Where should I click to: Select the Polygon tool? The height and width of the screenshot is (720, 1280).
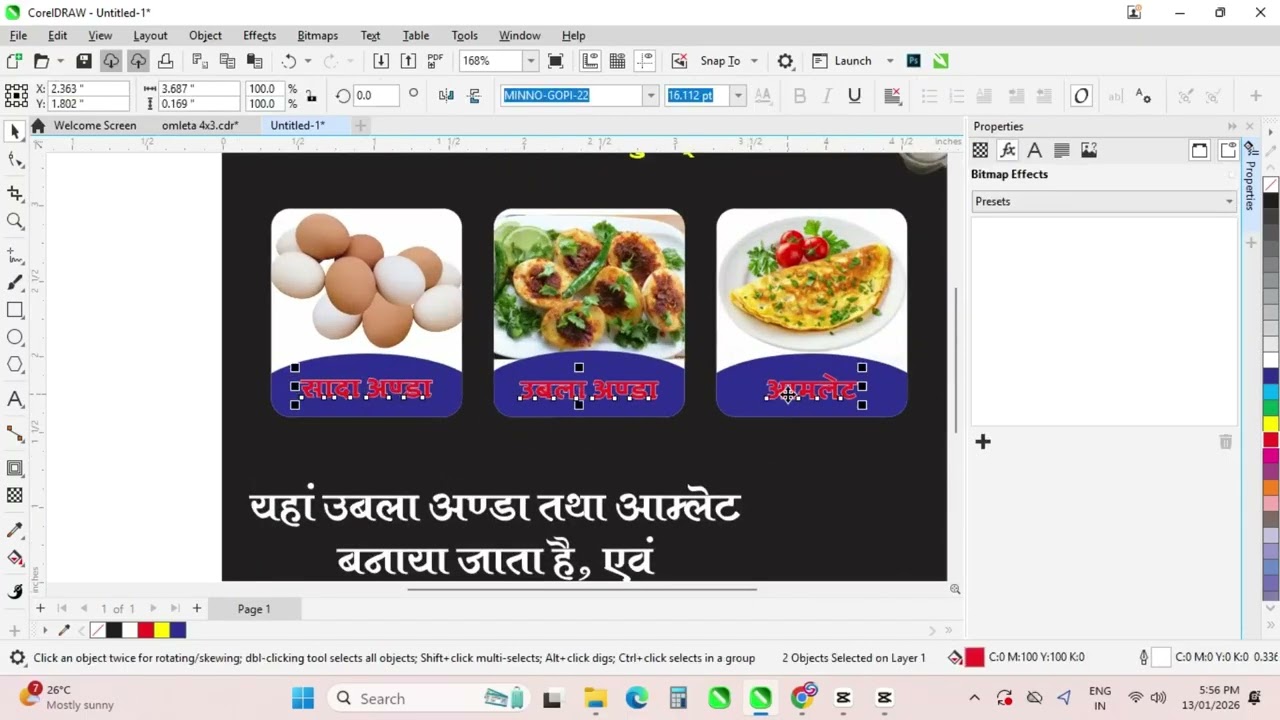15,365
